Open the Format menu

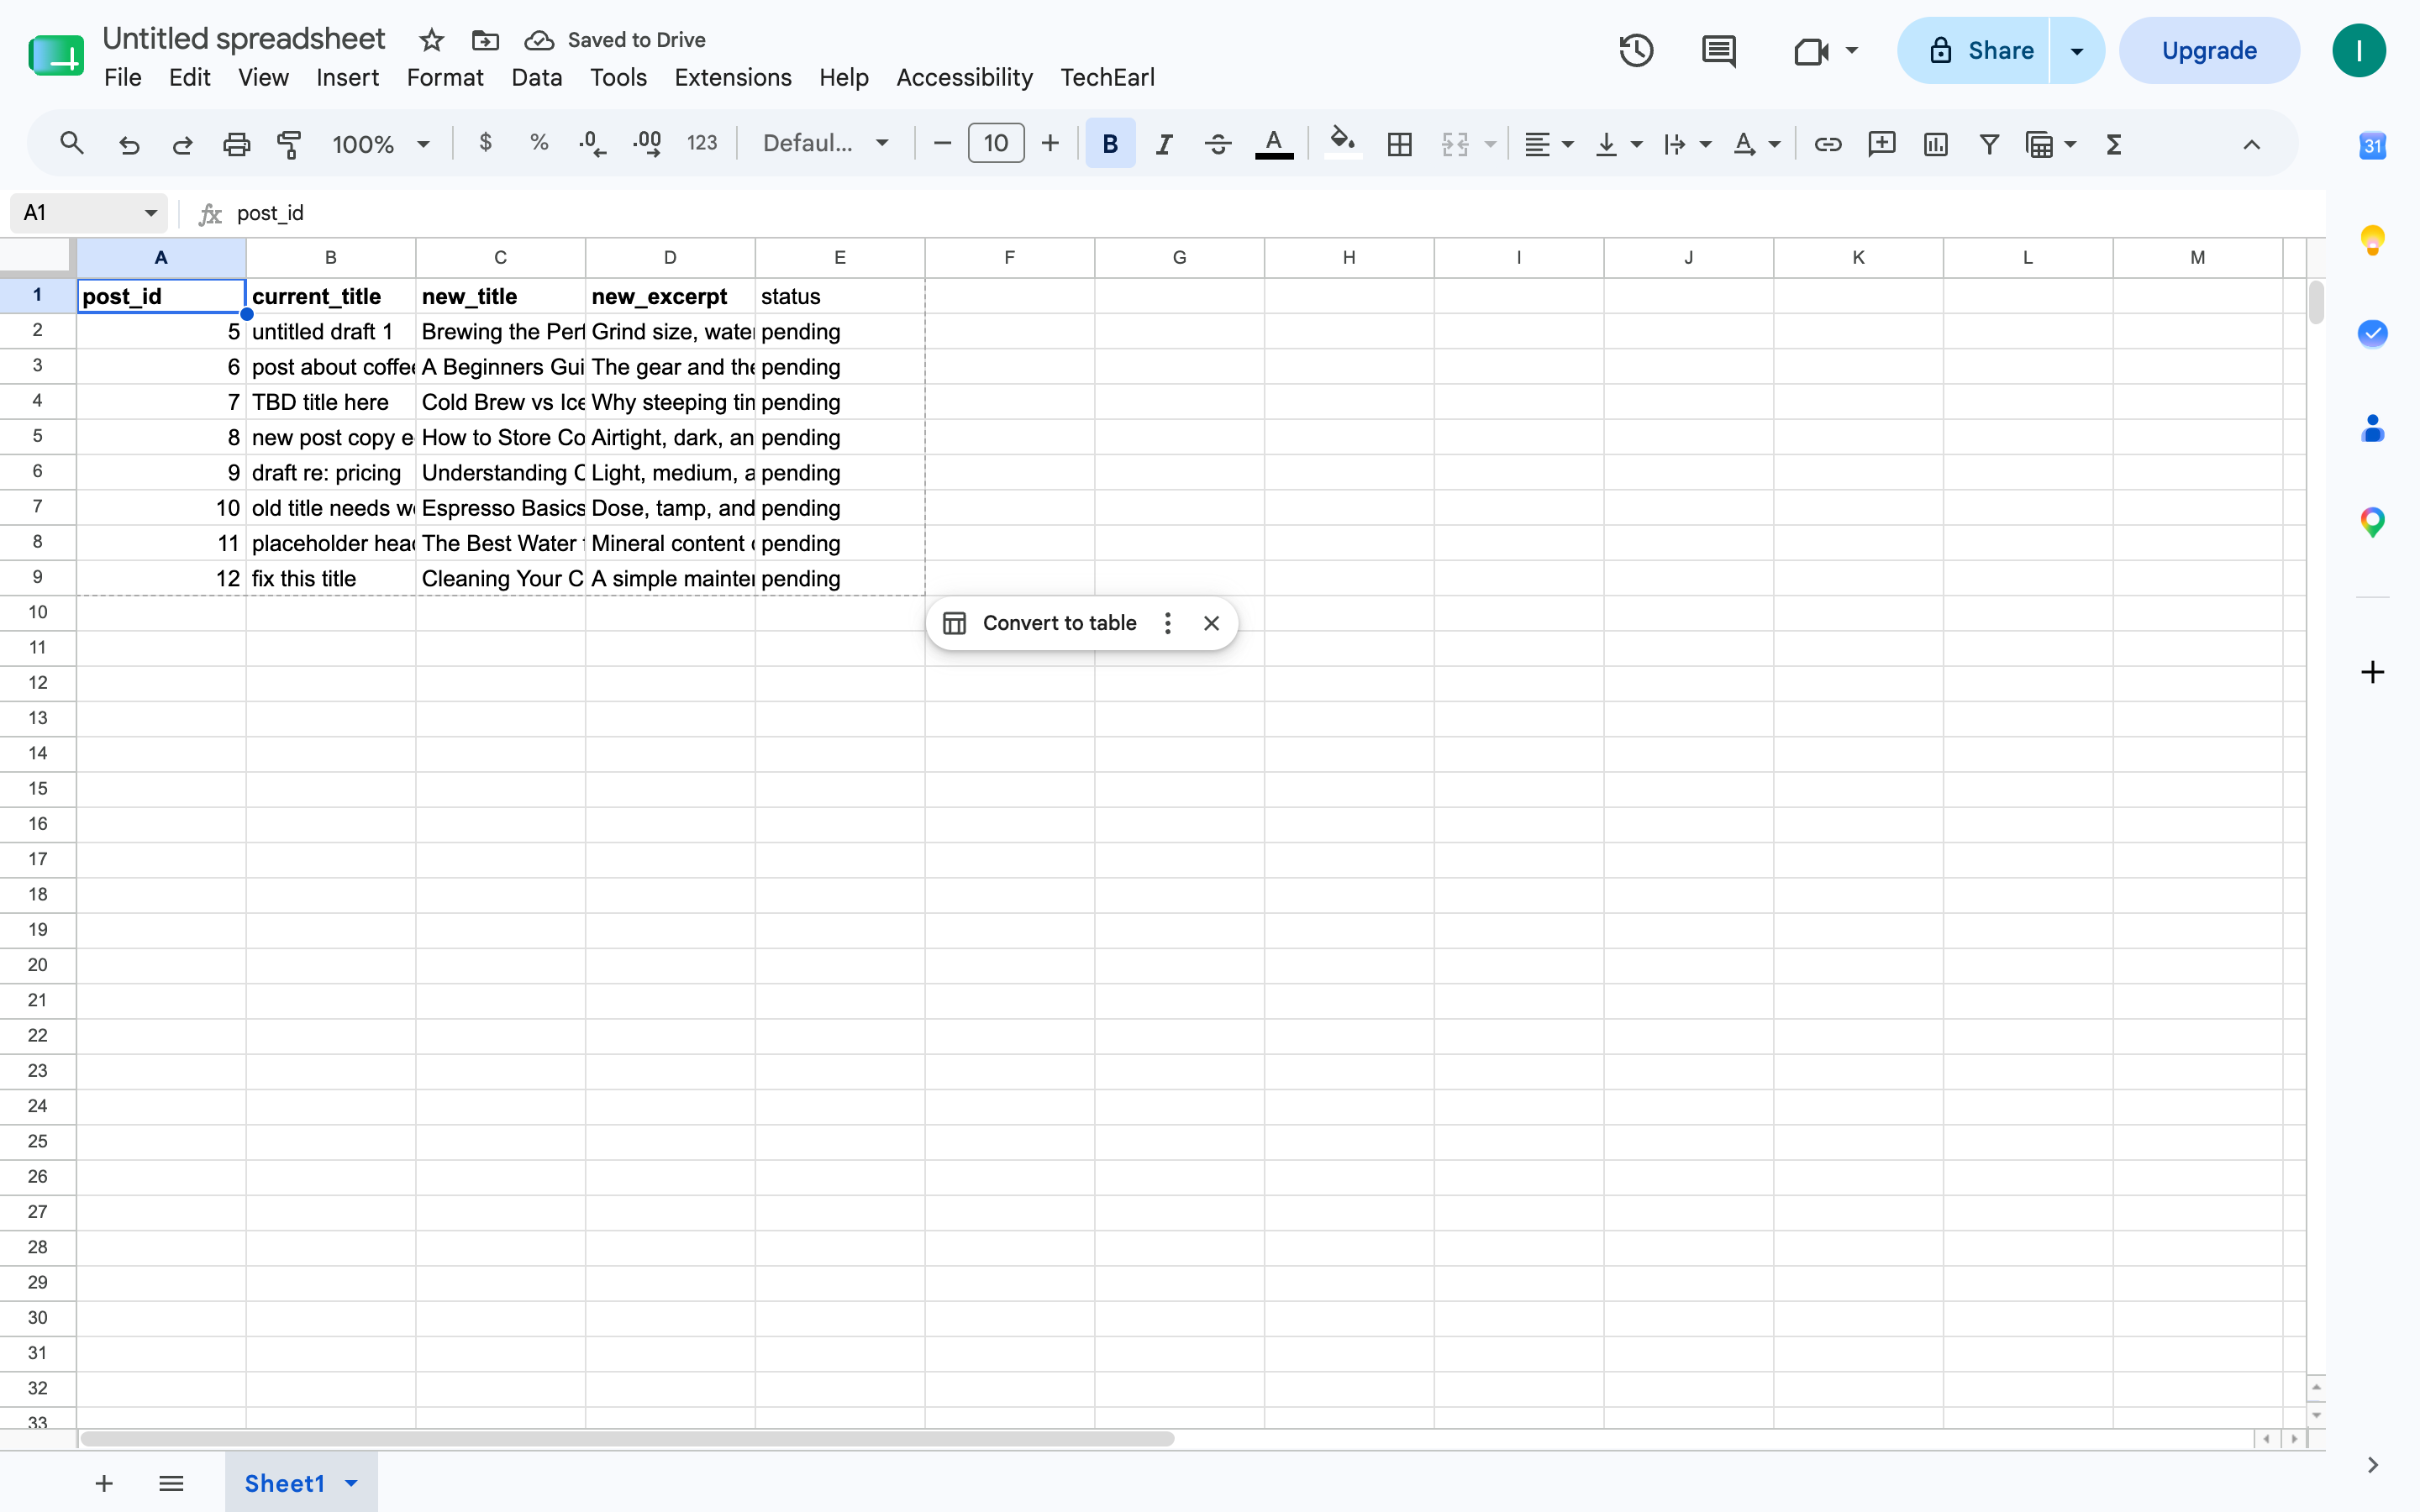[445, 77]
